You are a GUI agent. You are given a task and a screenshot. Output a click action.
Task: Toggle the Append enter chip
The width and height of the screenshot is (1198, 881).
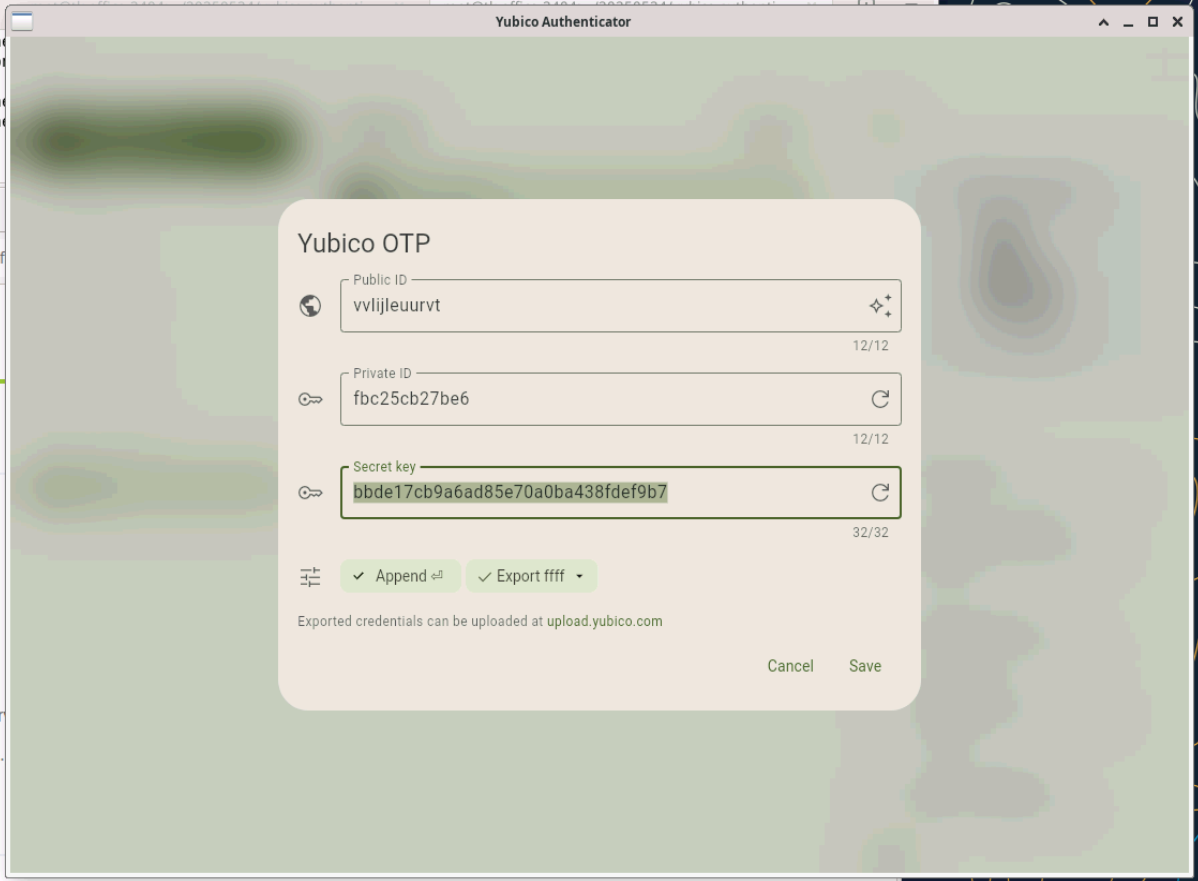(x=400, y=576)
